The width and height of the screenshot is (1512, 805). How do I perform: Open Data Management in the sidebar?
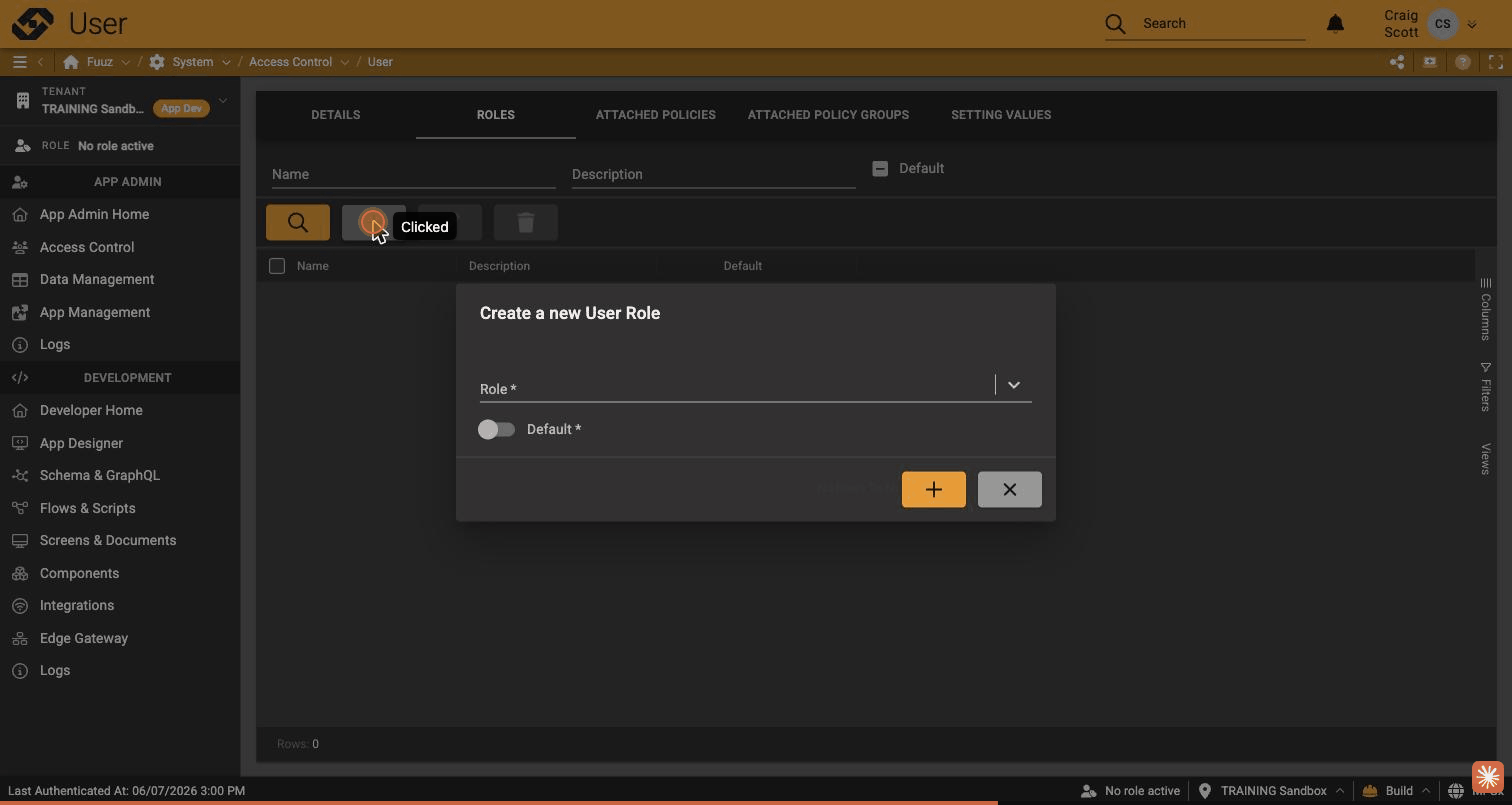[120, 279]
